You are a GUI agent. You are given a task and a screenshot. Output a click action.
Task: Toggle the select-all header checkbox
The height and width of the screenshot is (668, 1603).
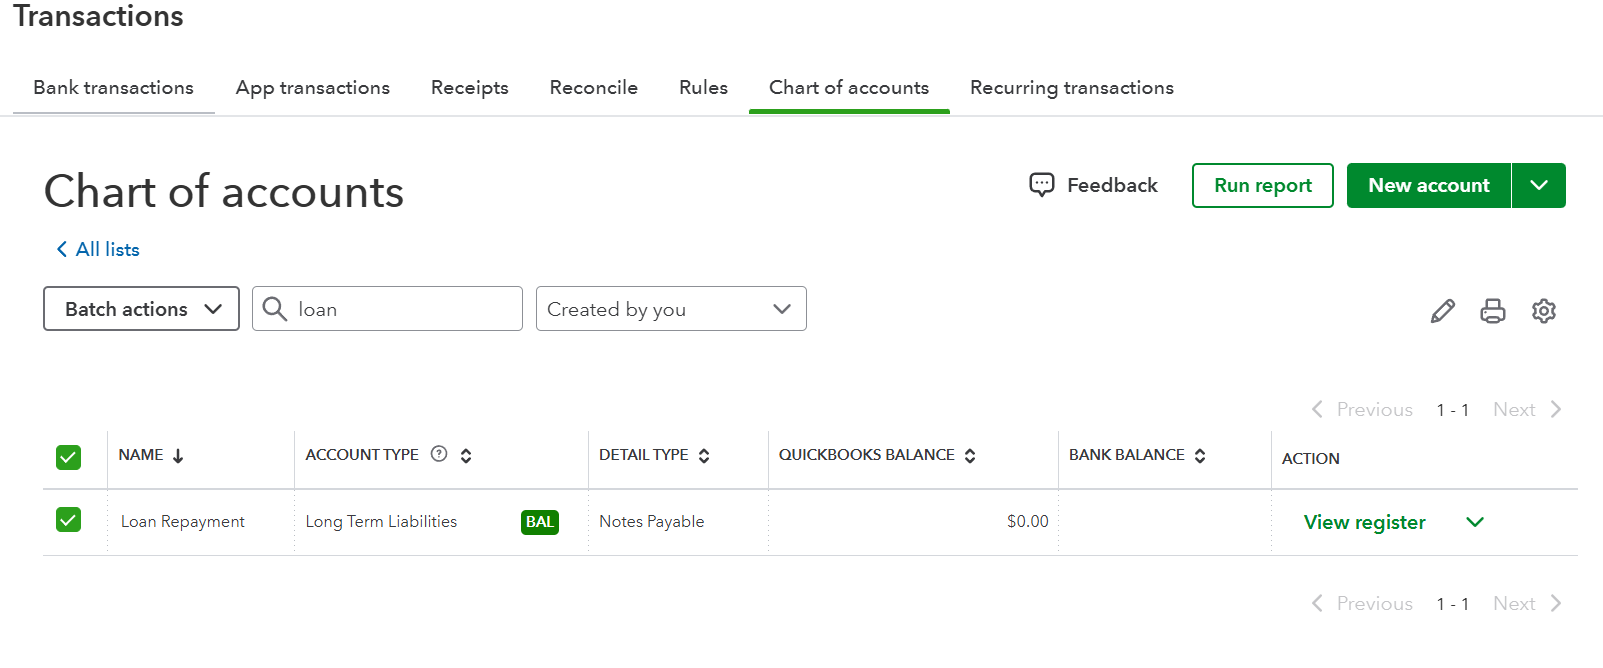(68, 457)
